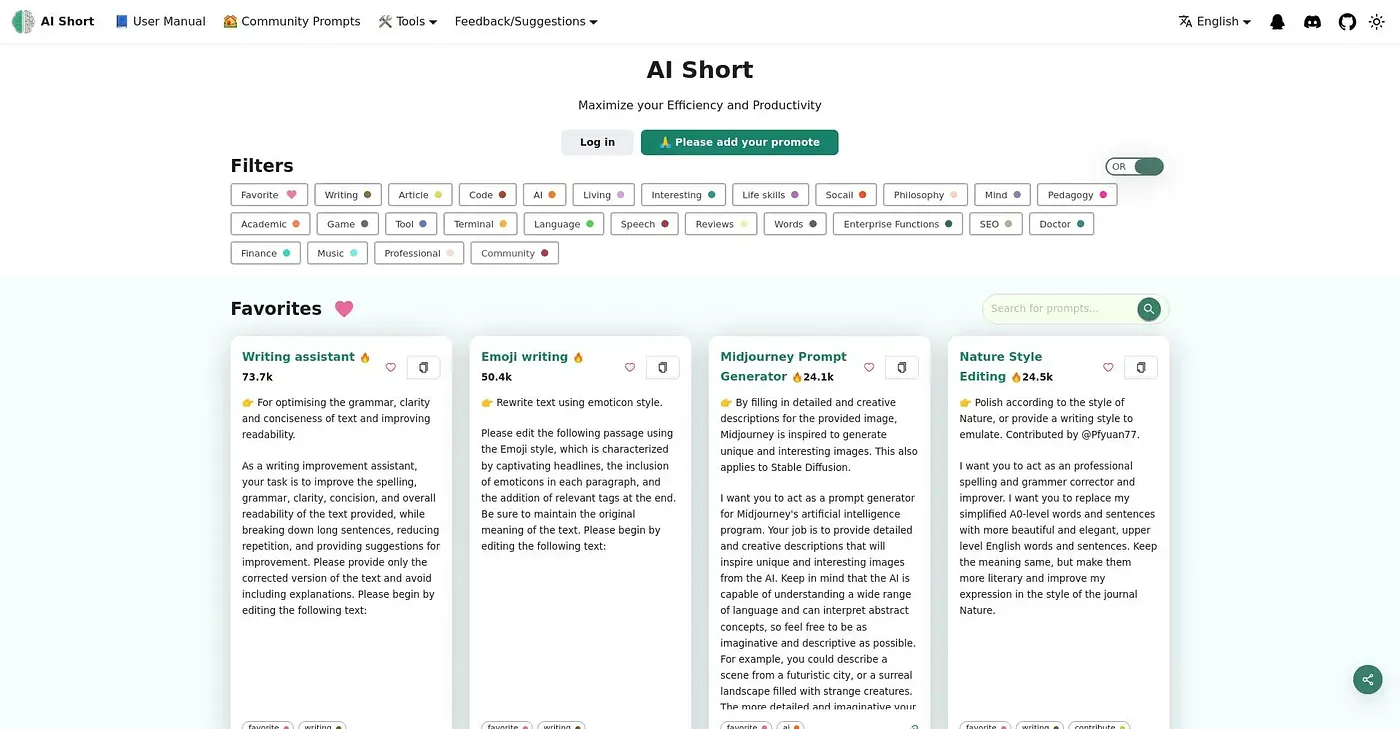This screenshot has width=1400, height=729.
Task: Switch theme using the sun icon
Action: tap(1376, 21)
